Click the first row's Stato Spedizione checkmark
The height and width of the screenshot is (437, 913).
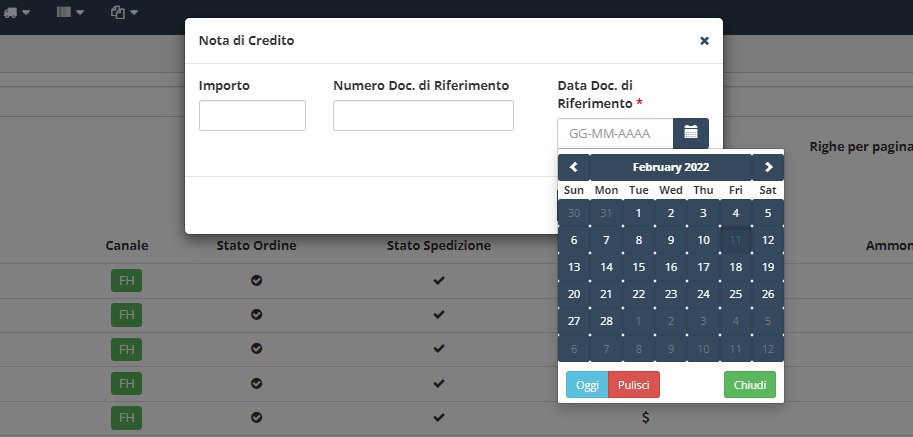click(x=438, y=280)
